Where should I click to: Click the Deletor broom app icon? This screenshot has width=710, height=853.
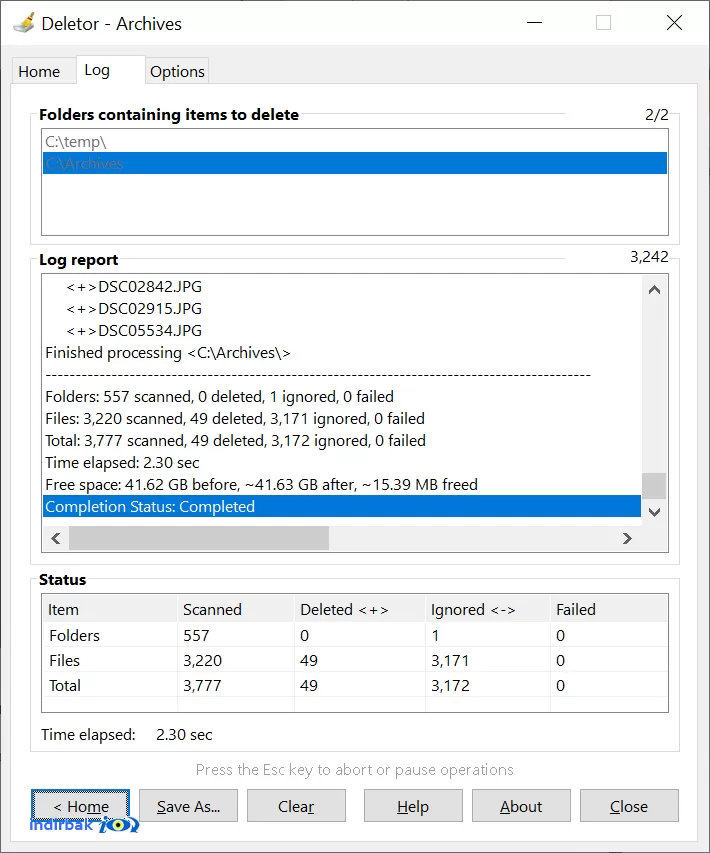coord(24,23)
